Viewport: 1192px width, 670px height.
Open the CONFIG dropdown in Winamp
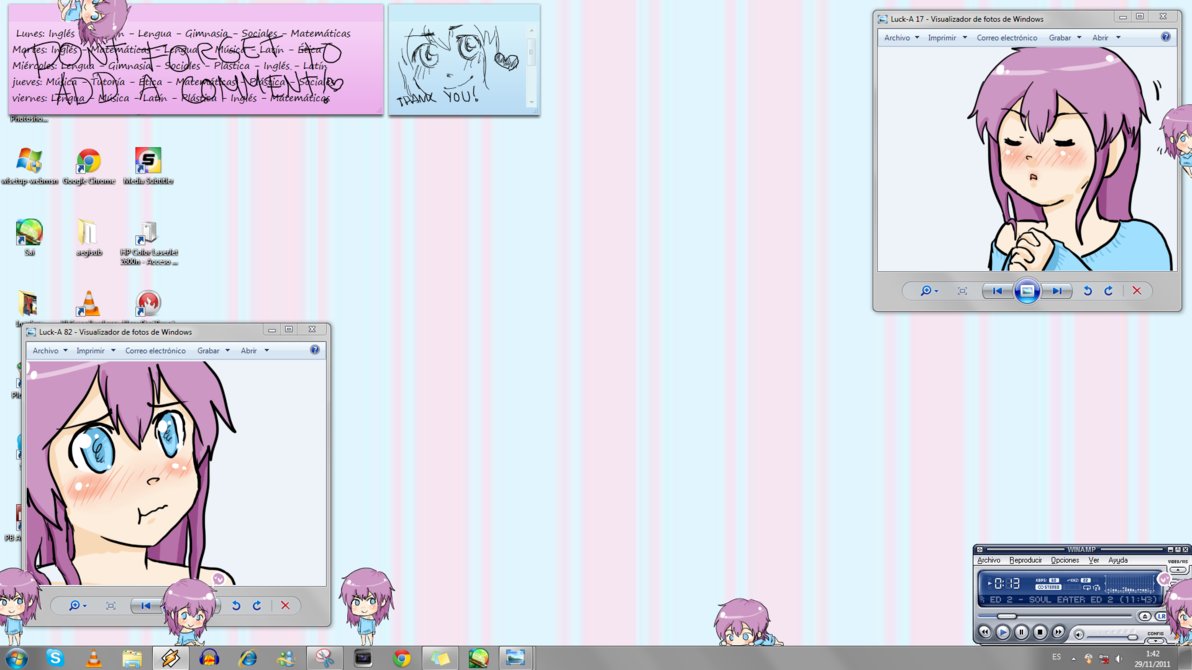coord(1156,640)
